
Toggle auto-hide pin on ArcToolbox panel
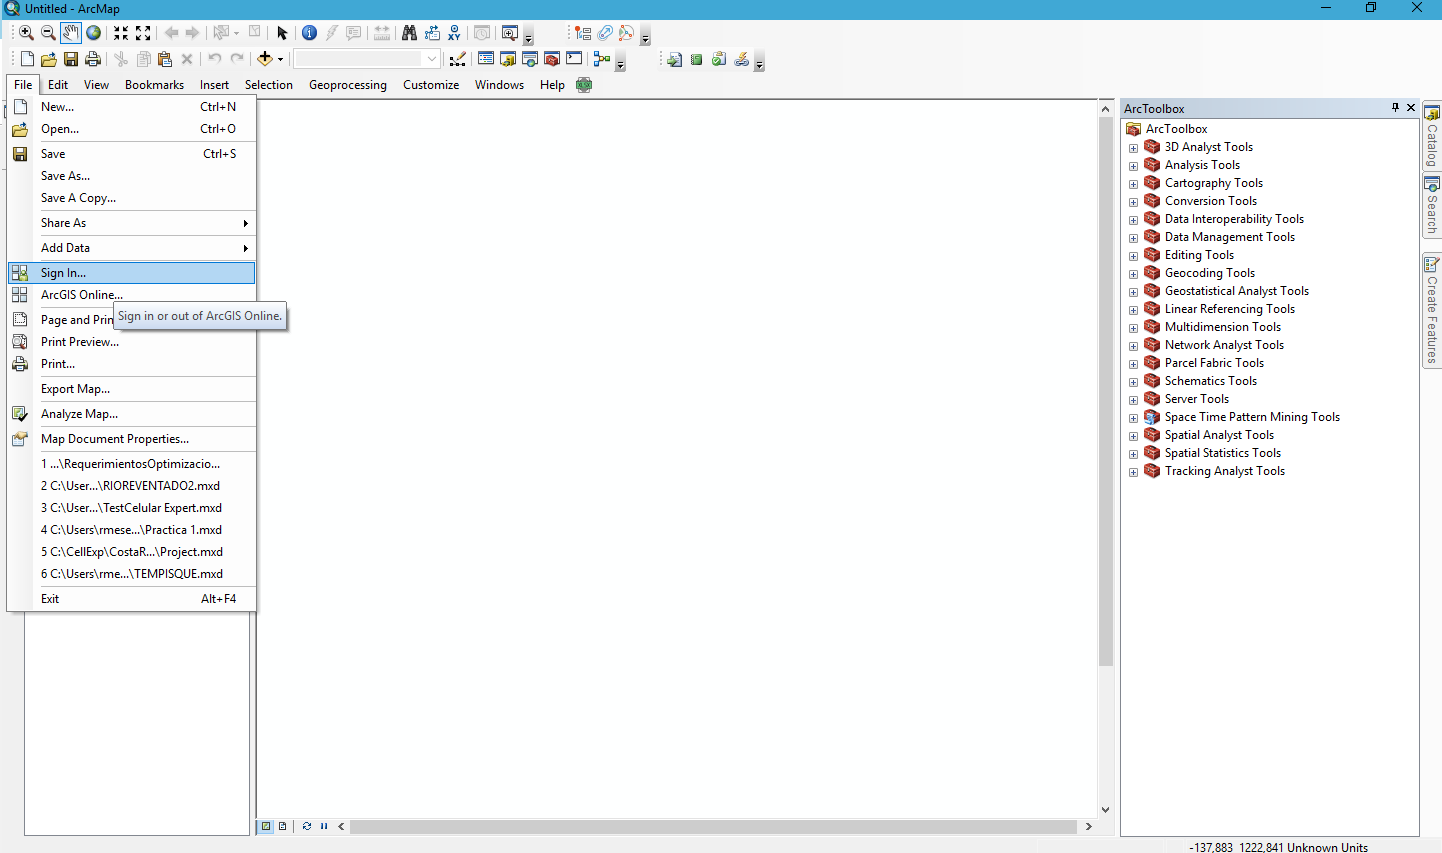point(1395,107)
